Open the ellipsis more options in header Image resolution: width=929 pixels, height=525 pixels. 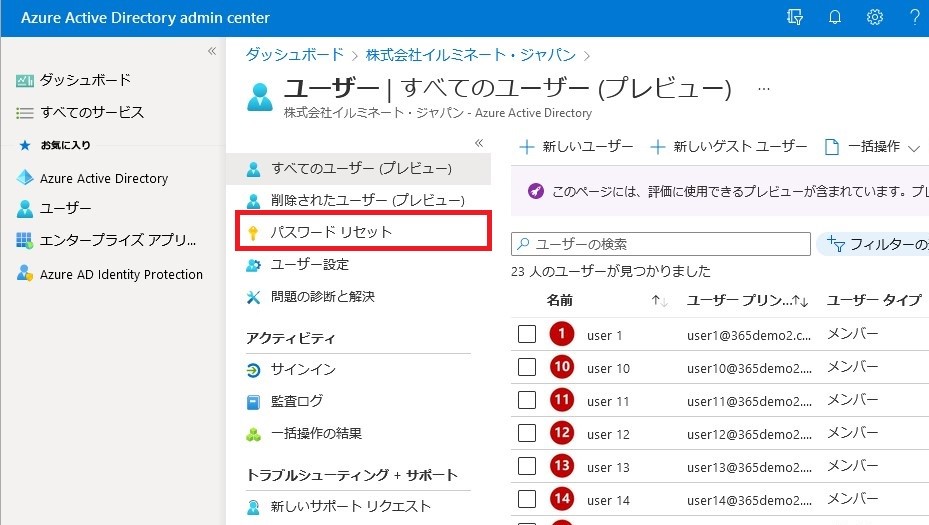tap(764, 89)
